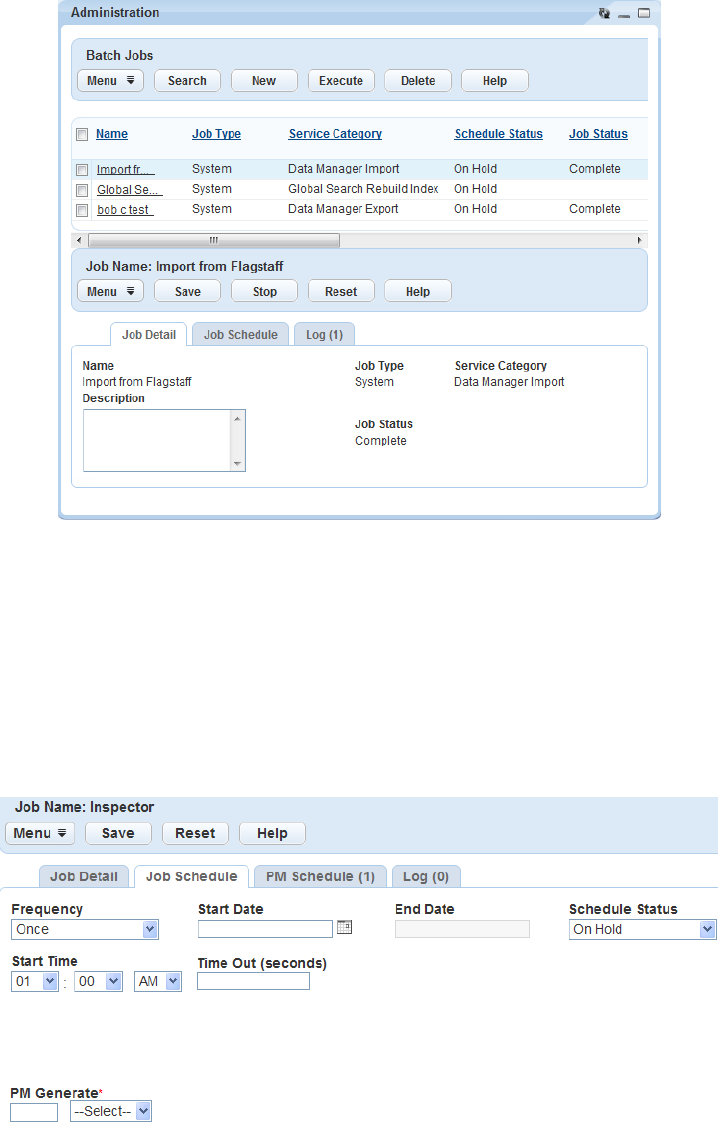Viewport: 718px width, 1124px height.
Task: Select the Global Search Rebuild Index cell
Action: 363,189
